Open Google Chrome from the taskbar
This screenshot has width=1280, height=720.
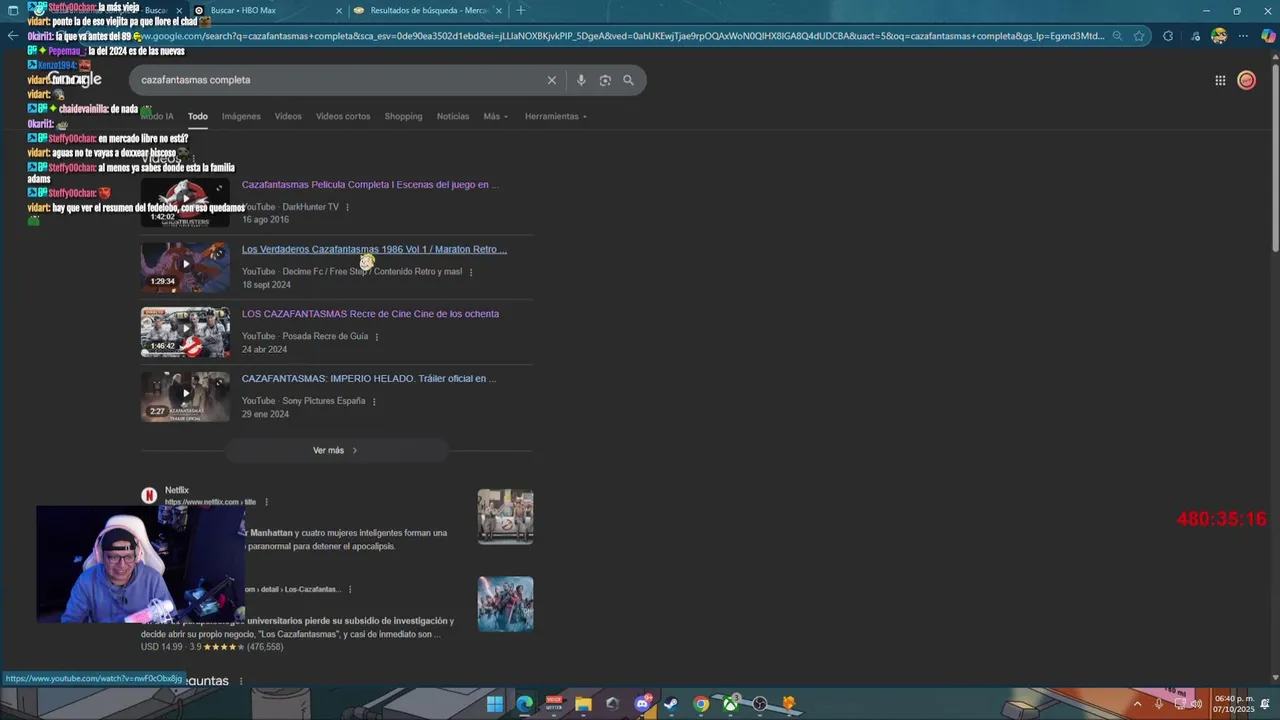[x=701, y=704]
